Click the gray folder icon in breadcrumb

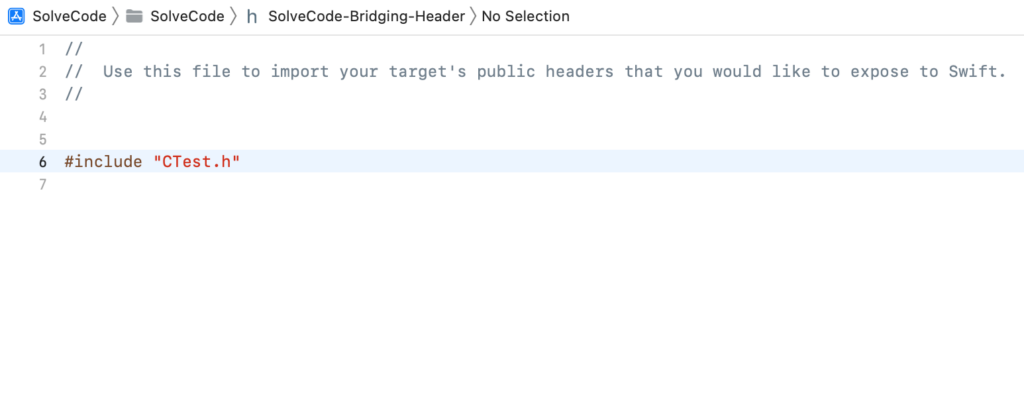pos(134,16)
